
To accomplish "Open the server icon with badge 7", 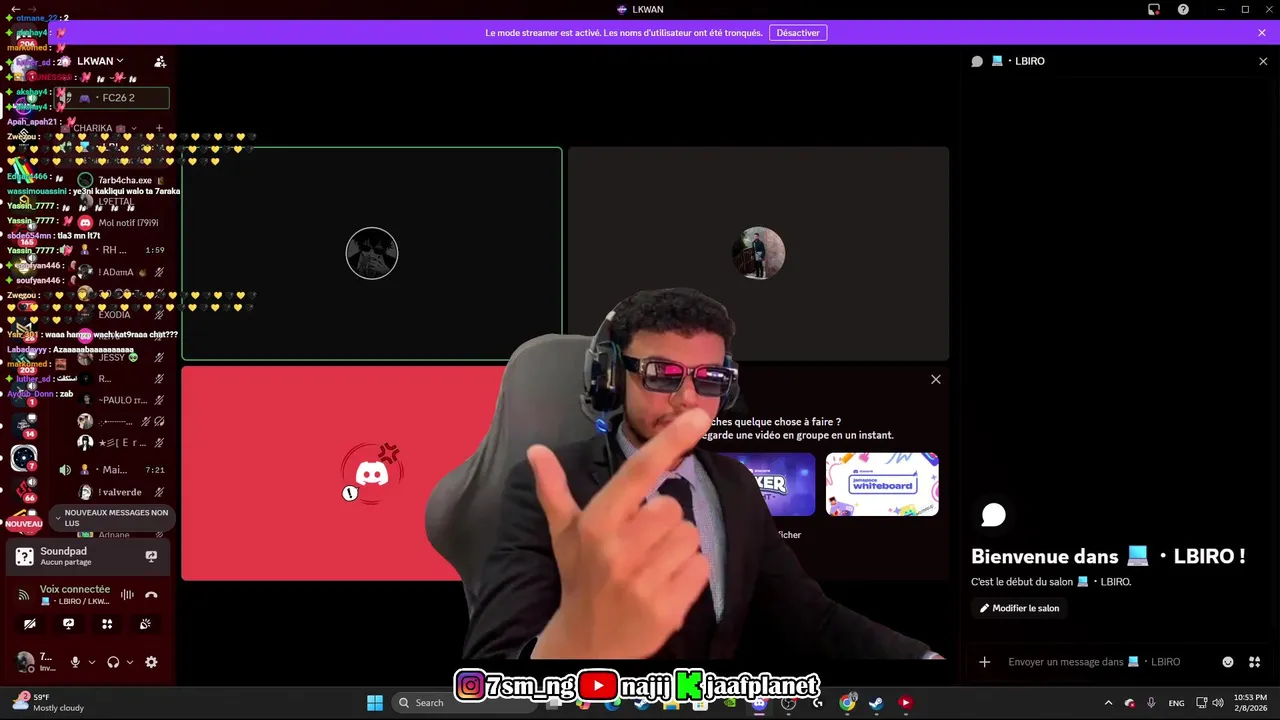I will 24,458.
